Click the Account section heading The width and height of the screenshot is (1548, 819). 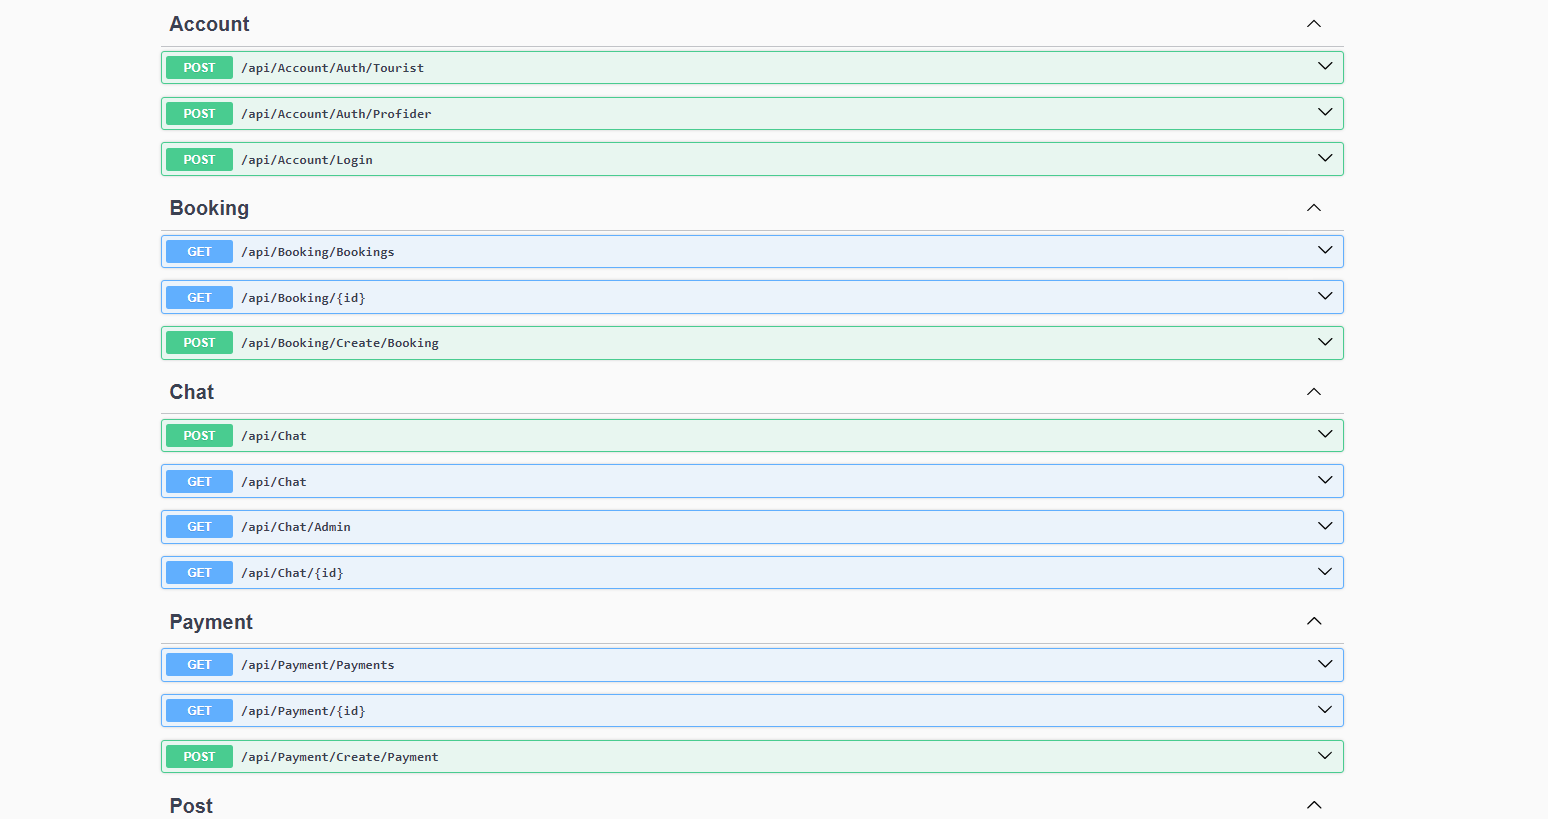click(209, 24)
